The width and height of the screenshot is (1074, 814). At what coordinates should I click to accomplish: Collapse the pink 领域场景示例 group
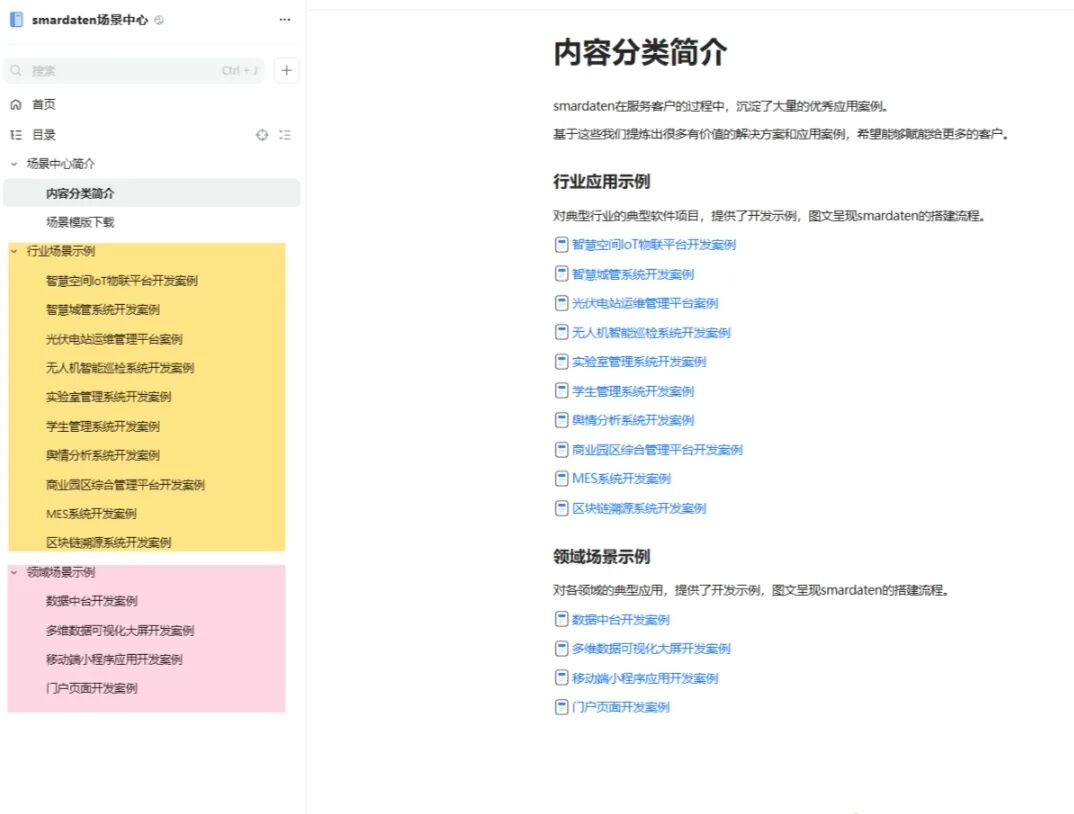[x=12, y=574]
